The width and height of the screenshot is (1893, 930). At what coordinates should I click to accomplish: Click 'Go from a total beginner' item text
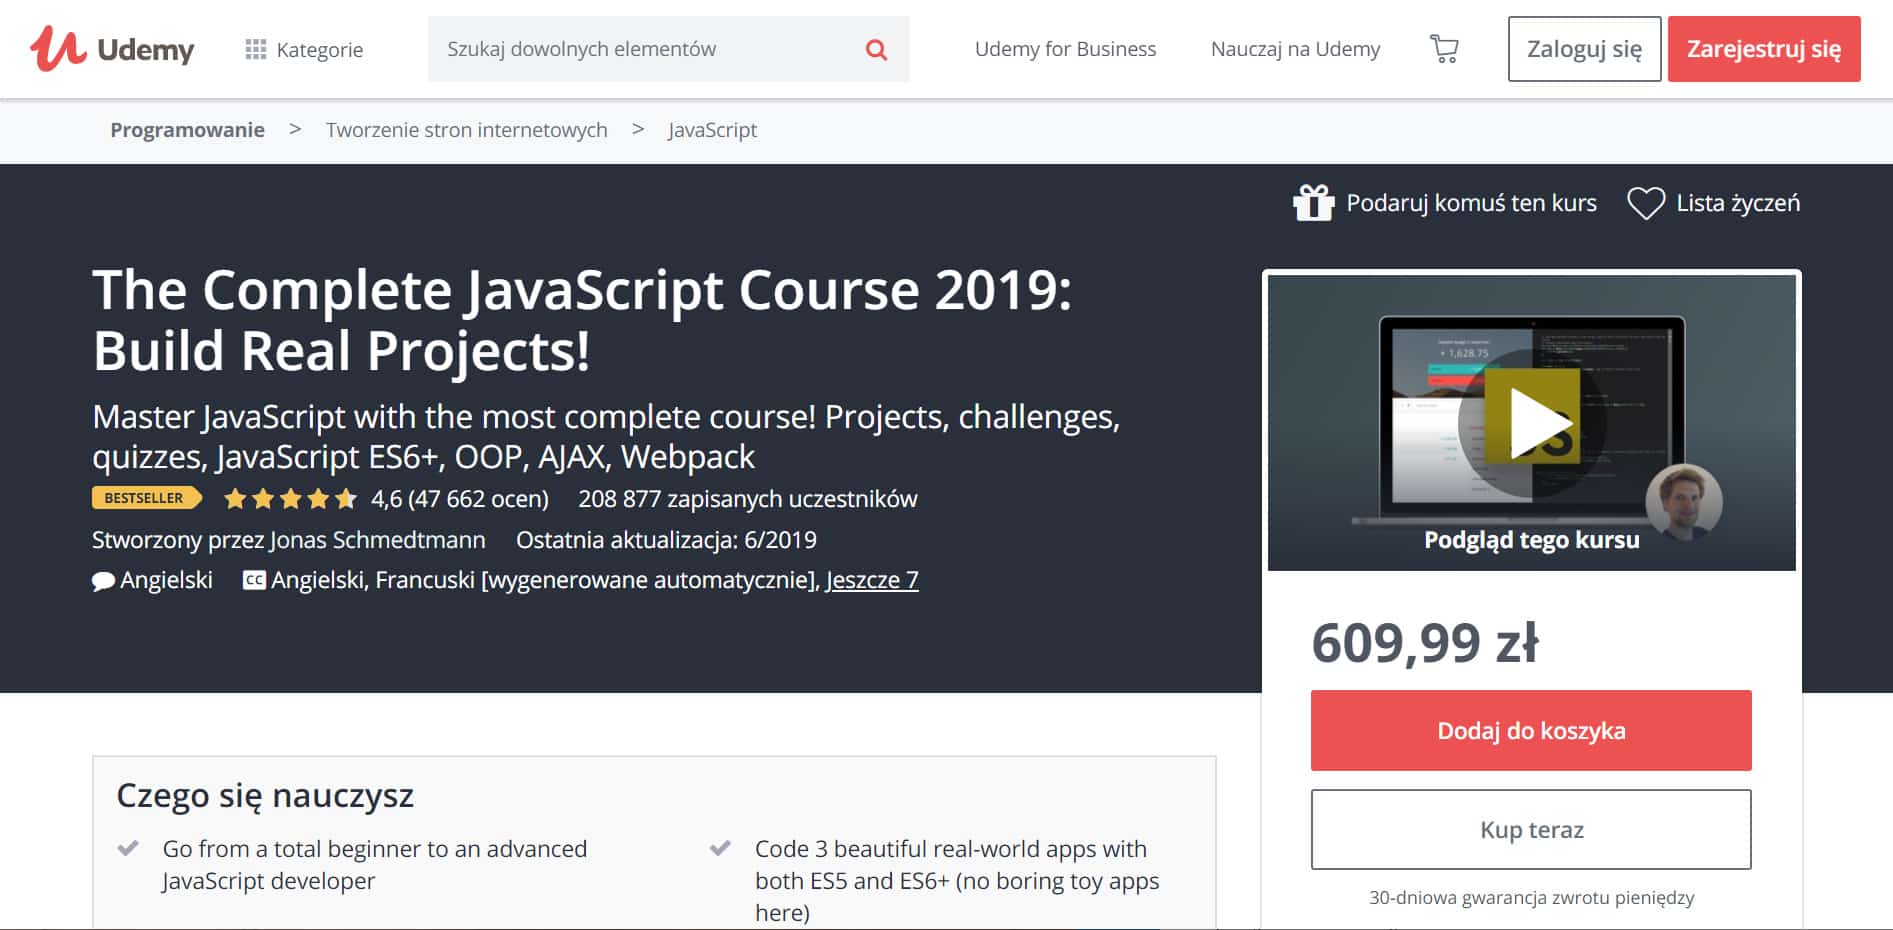375,865
